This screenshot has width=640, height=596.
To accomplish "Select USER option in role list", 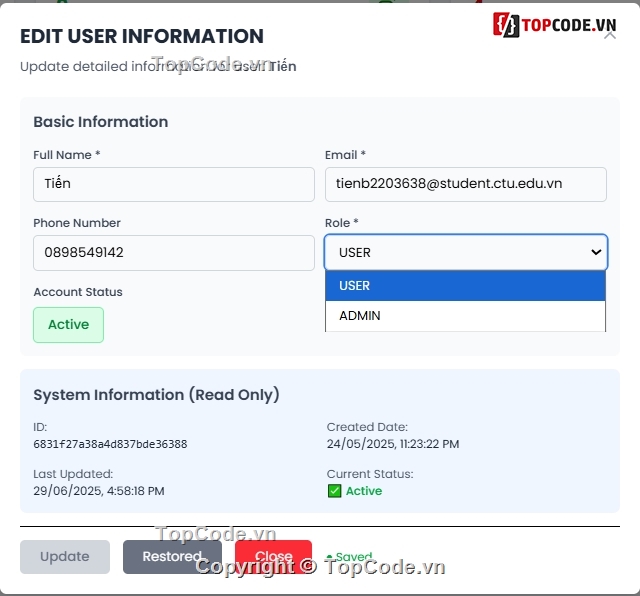I will click(465, 285).
